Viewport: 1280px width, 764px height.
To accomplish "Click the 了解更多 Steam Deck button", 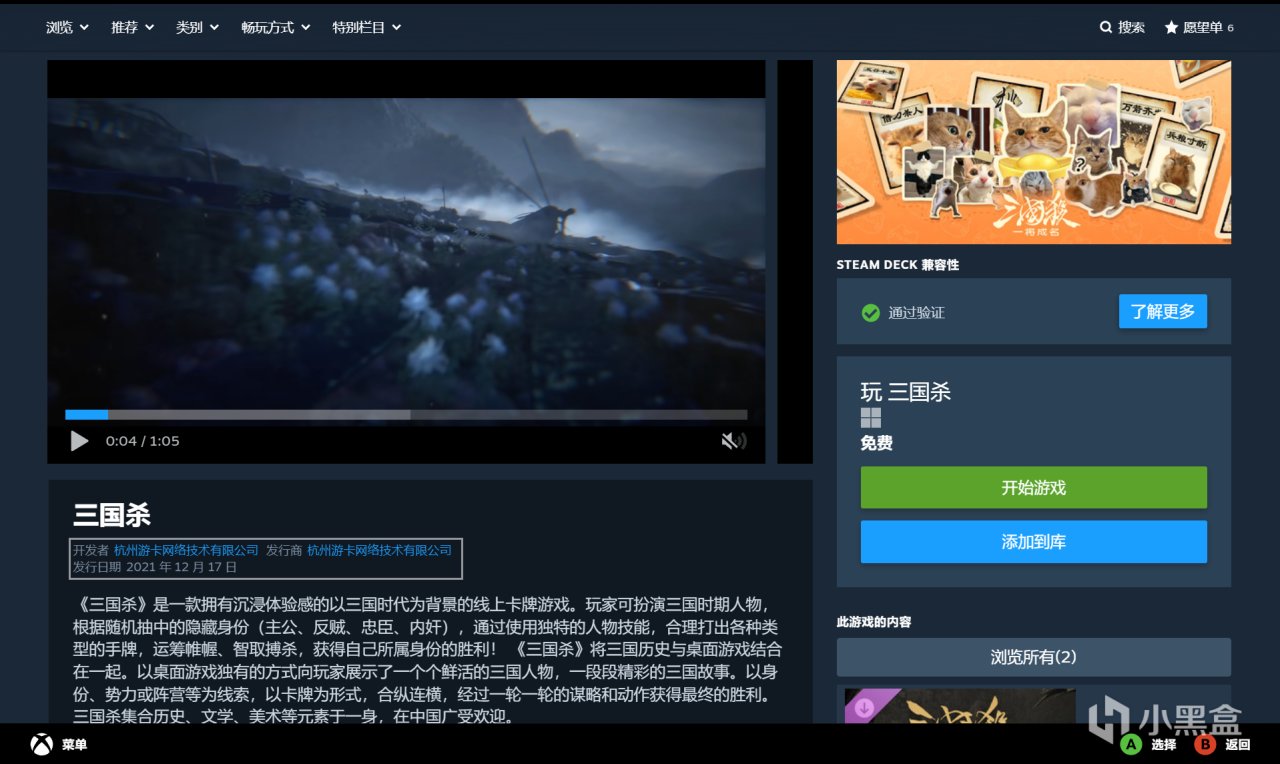I will click(x=1163, y=311).
